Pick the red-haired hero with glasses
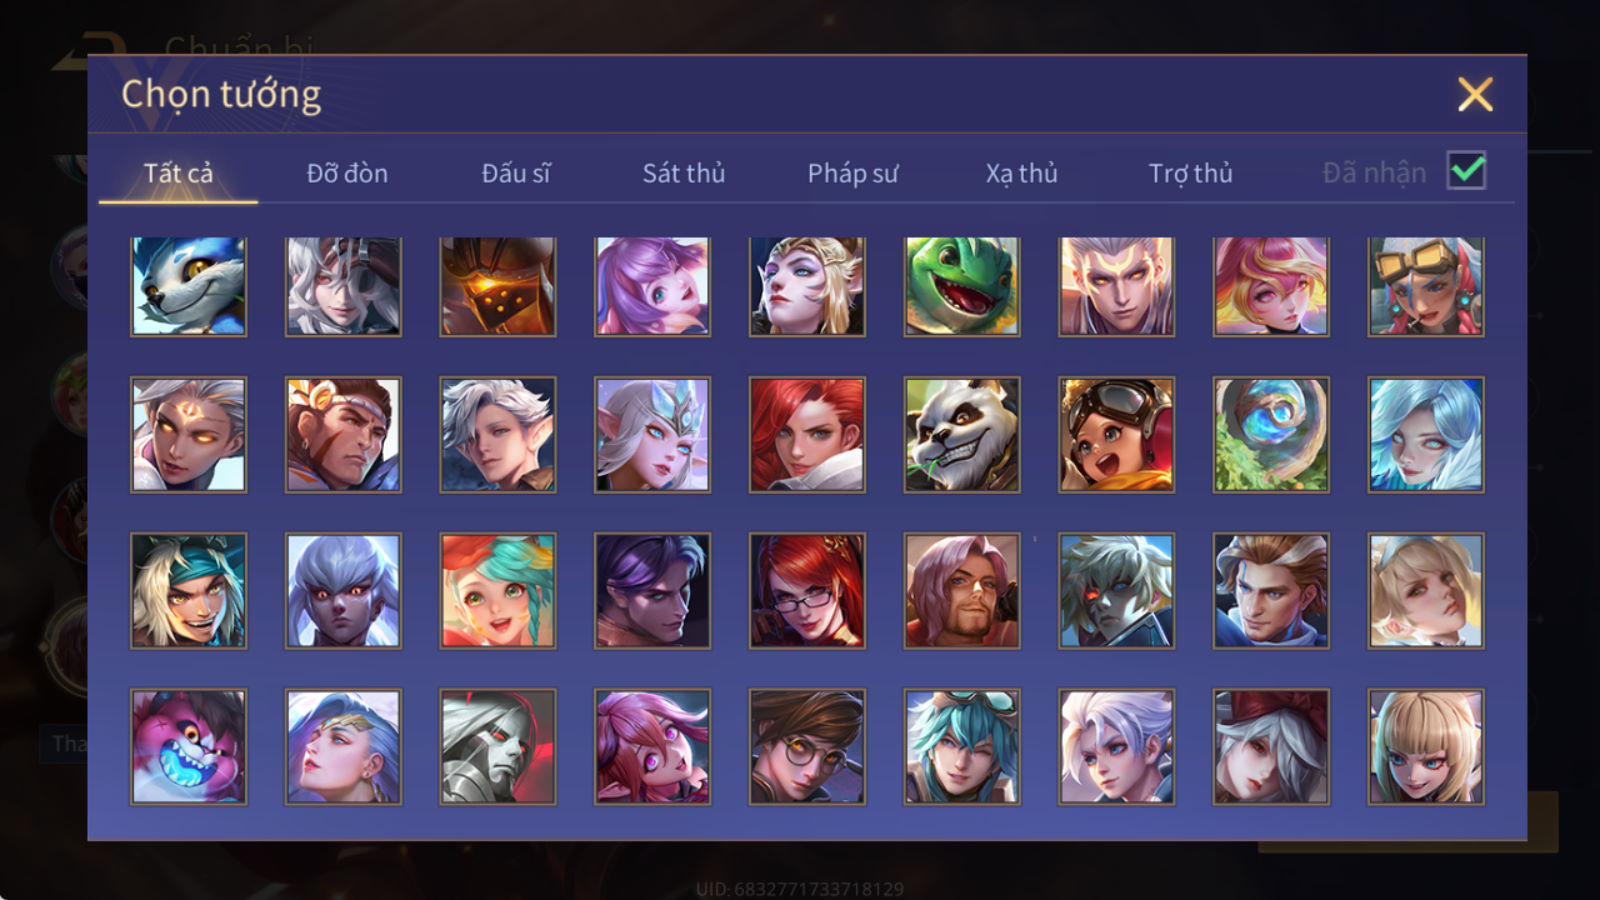The height and width of the screenshot is (900, 1600). 807,590
